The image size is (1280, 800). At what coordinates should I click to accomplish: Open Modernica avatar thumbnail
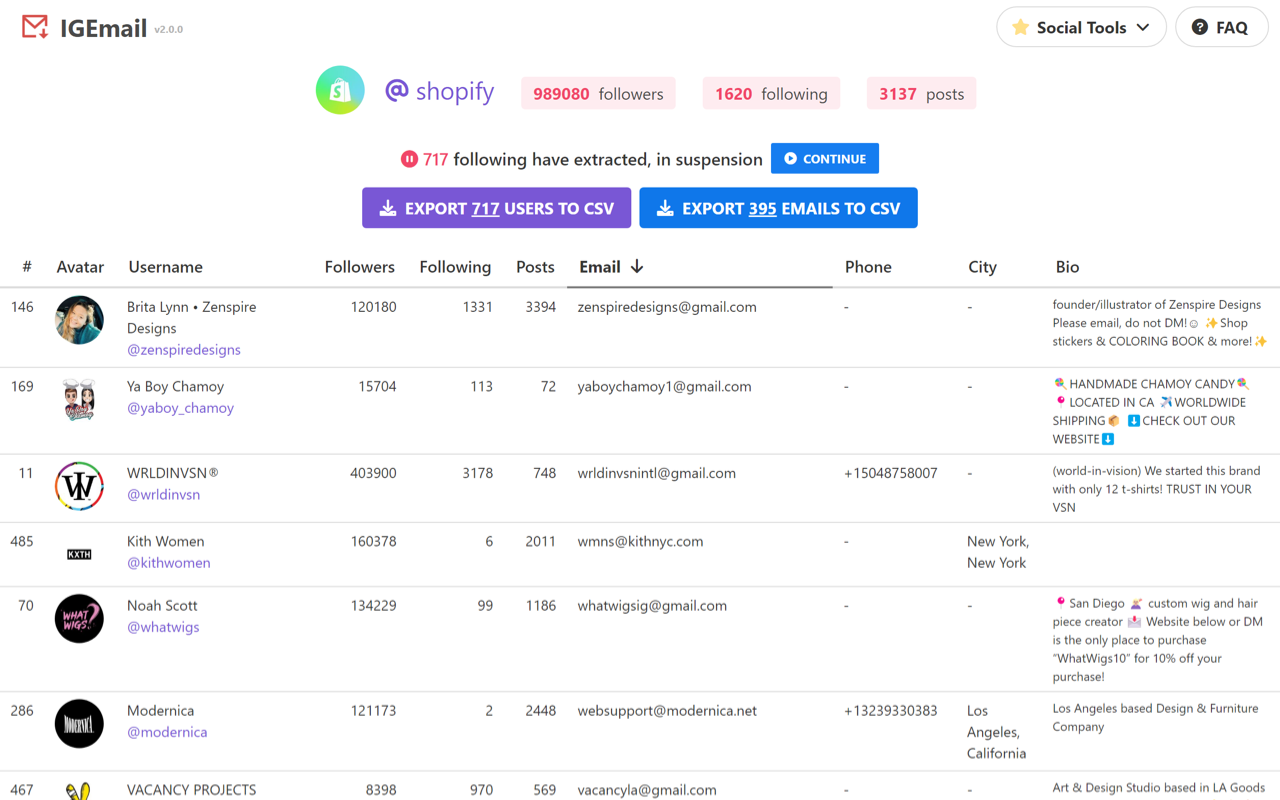click(79, 723)
